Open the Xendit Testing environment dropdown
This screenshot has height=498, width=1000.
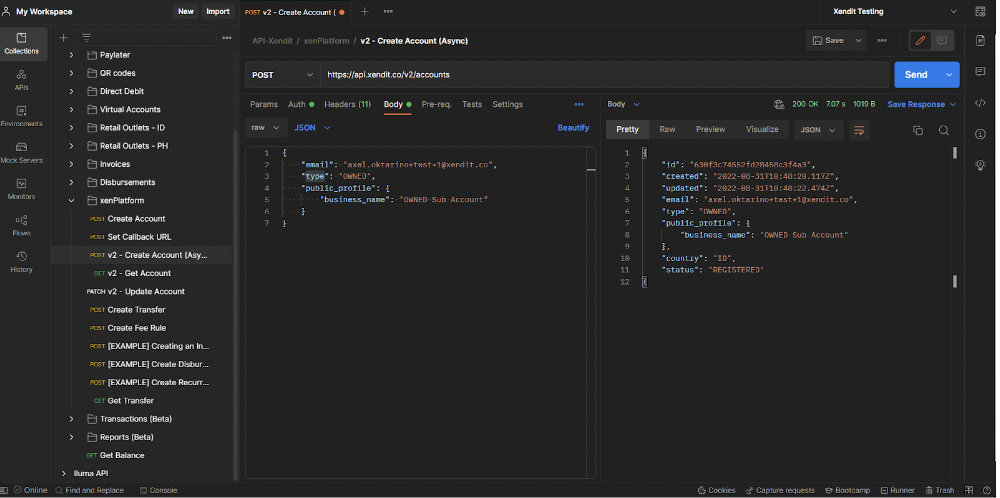[894, 11]
